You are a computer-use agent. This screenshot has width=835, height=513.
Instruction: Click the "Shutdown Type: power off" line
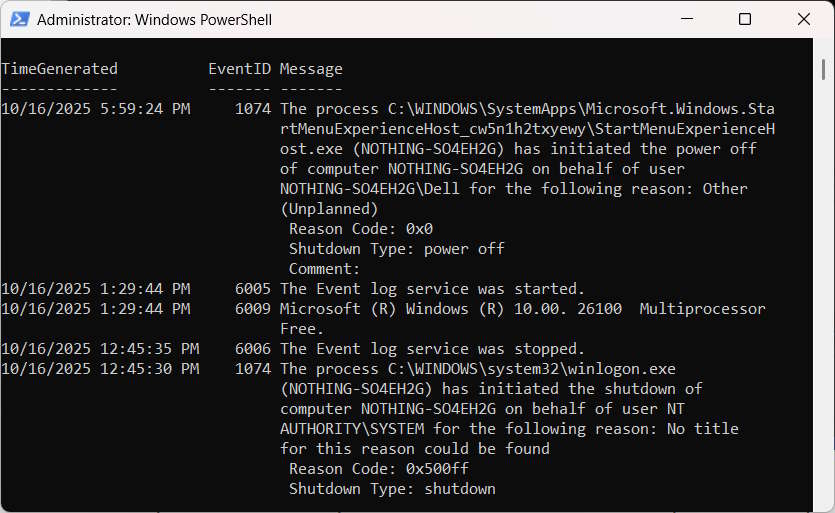(x=396, y=249)
